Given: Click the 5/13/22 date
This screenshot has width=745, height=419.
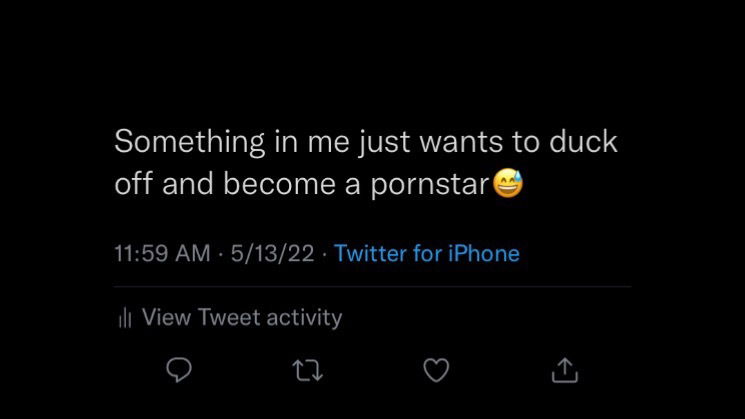Looking at the screenshot, I should [x=272, y=253].
